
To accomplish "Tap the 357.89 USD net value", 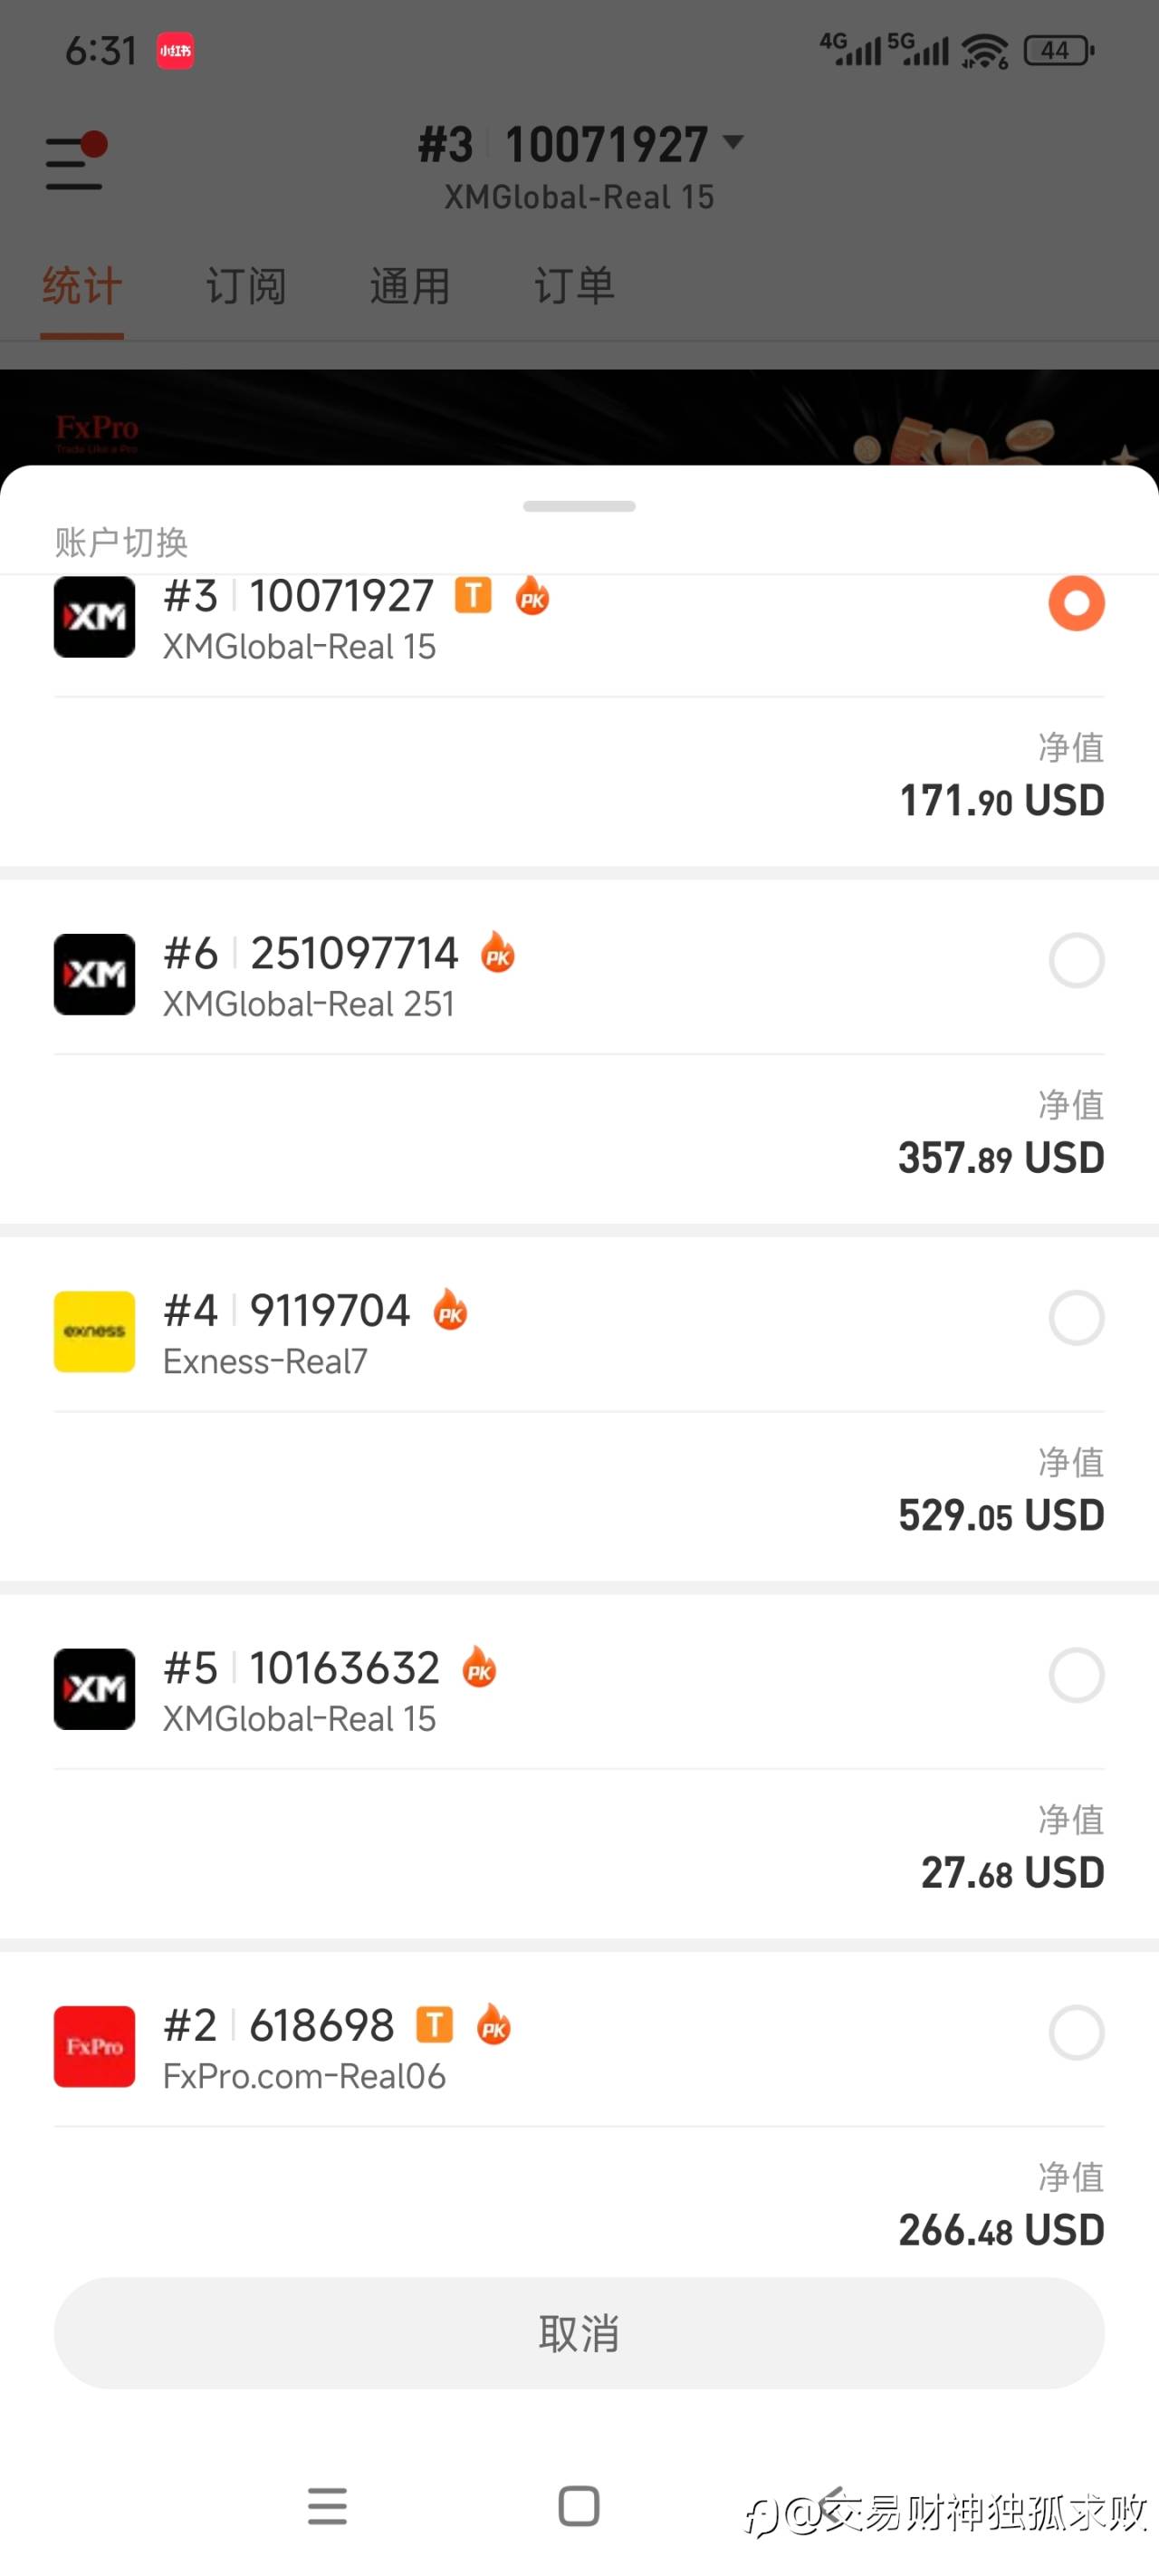I will coord(1000,1158).
